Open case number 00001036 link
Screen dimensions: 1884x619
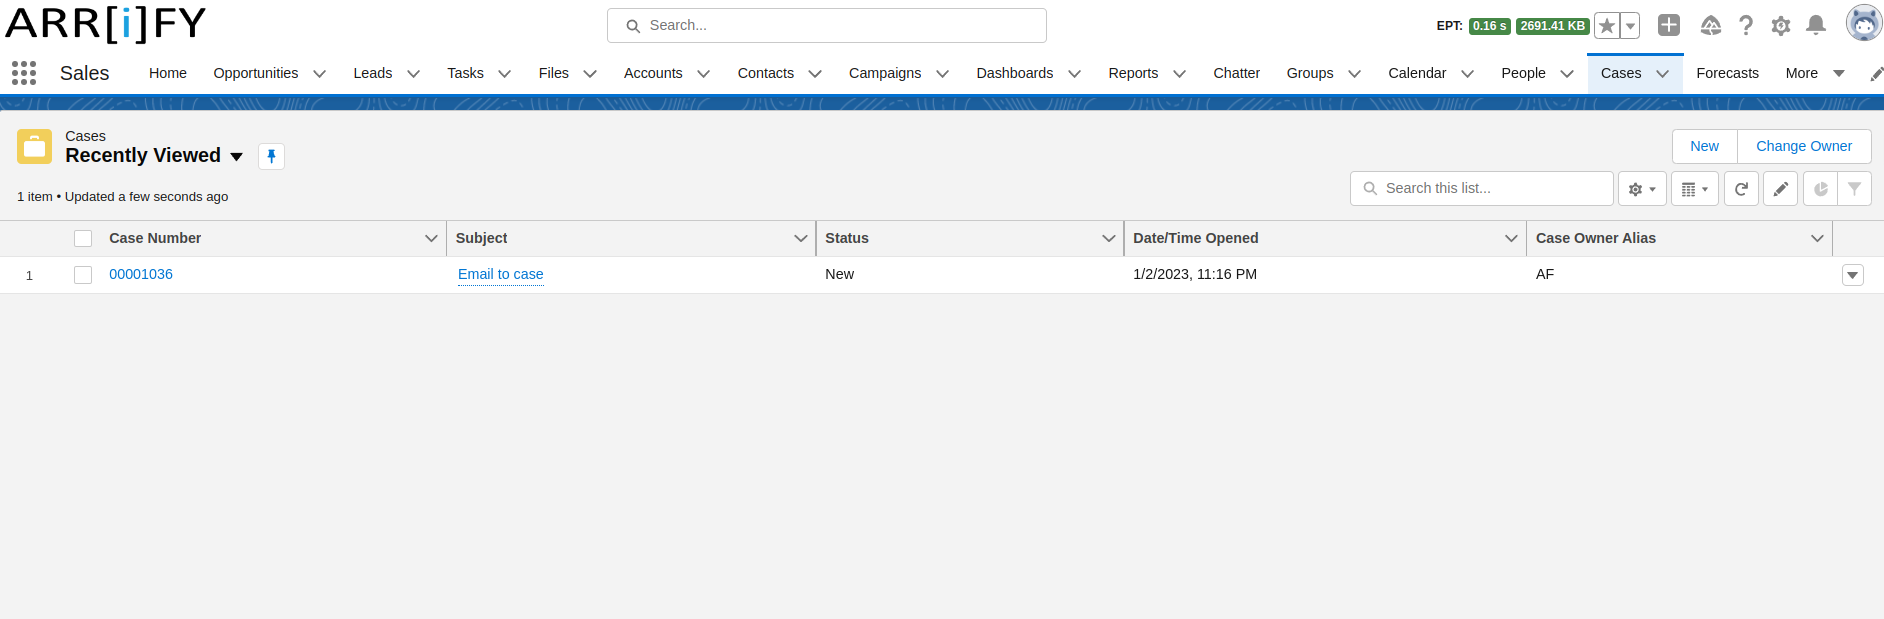click(141, 274)
